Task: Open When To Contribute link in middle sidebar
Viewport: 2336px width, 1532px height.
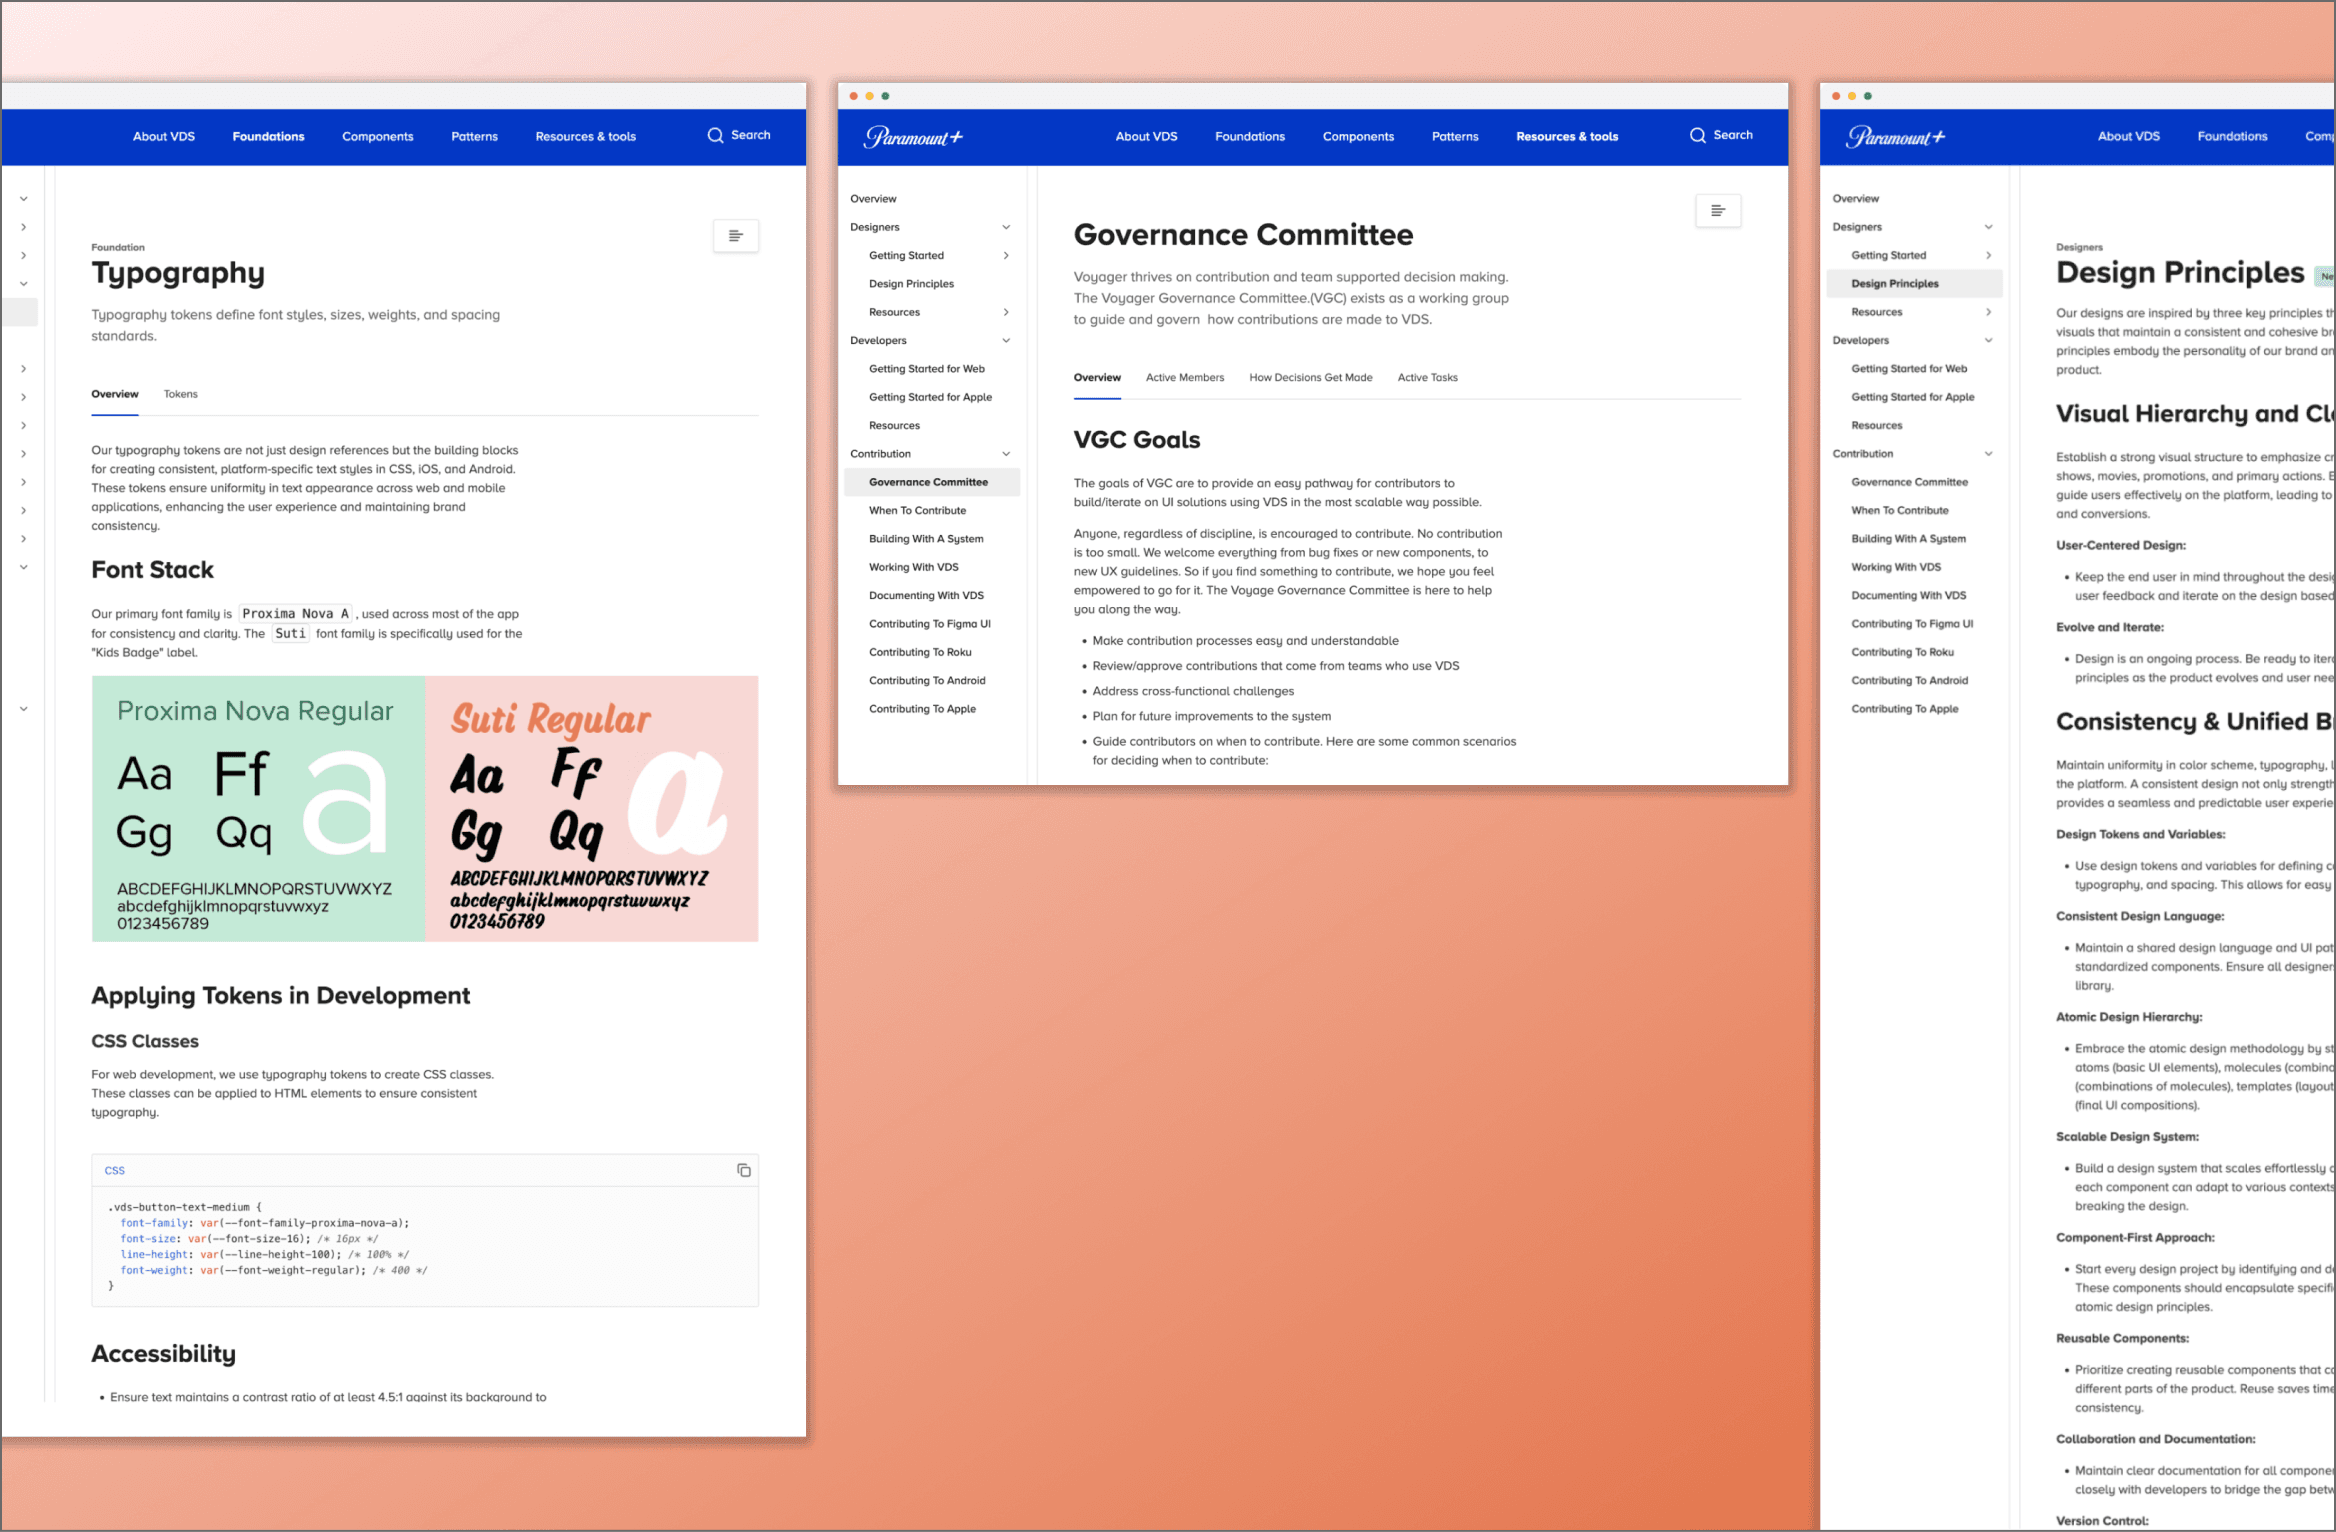Action: (917, 511)
